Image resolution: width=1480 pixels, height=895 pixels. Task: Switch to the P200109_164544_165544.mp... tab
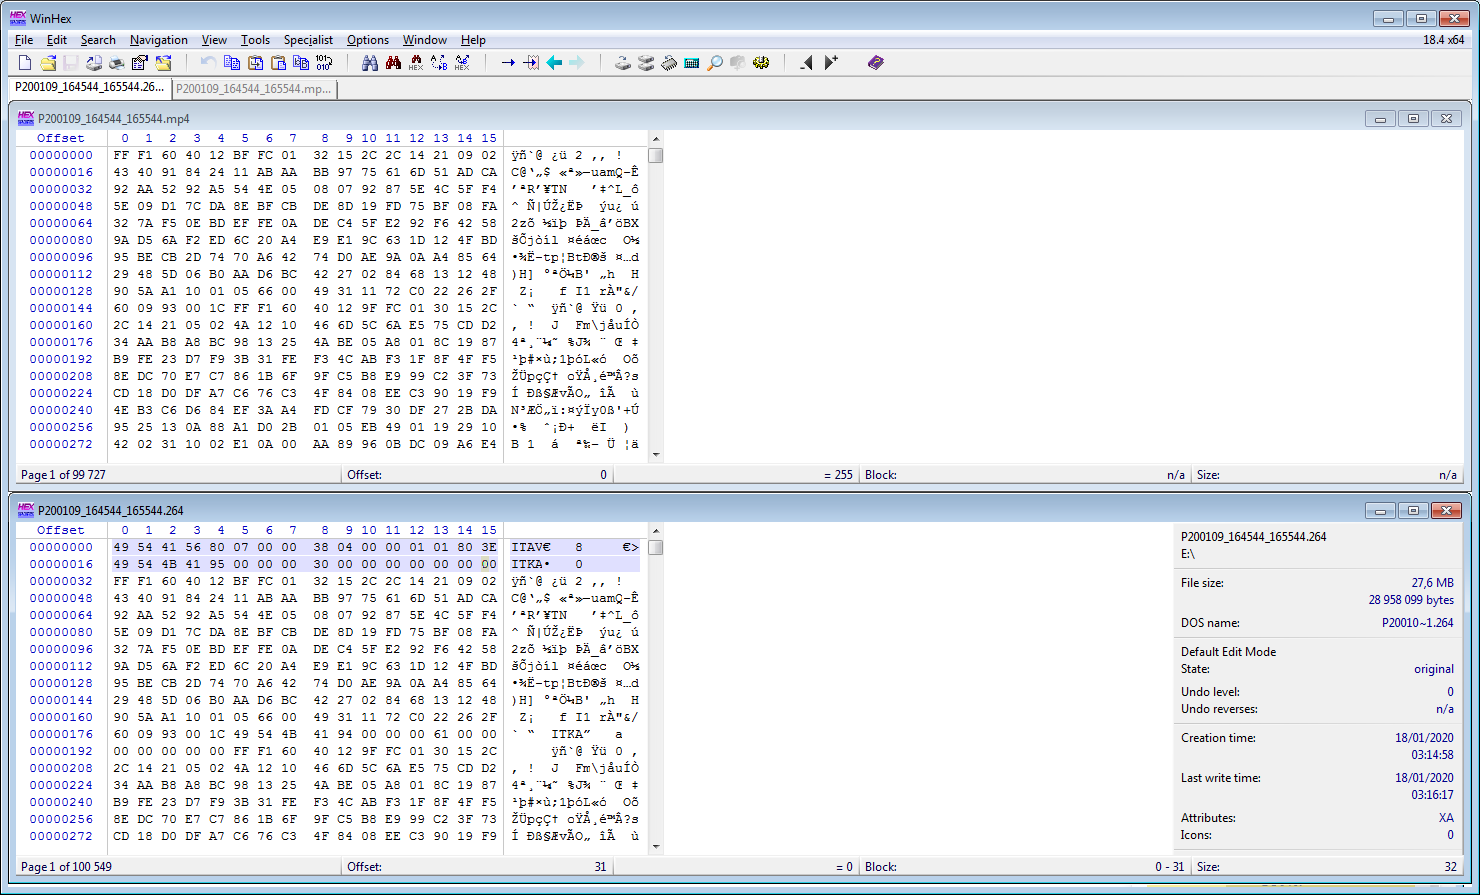point(254,89)
